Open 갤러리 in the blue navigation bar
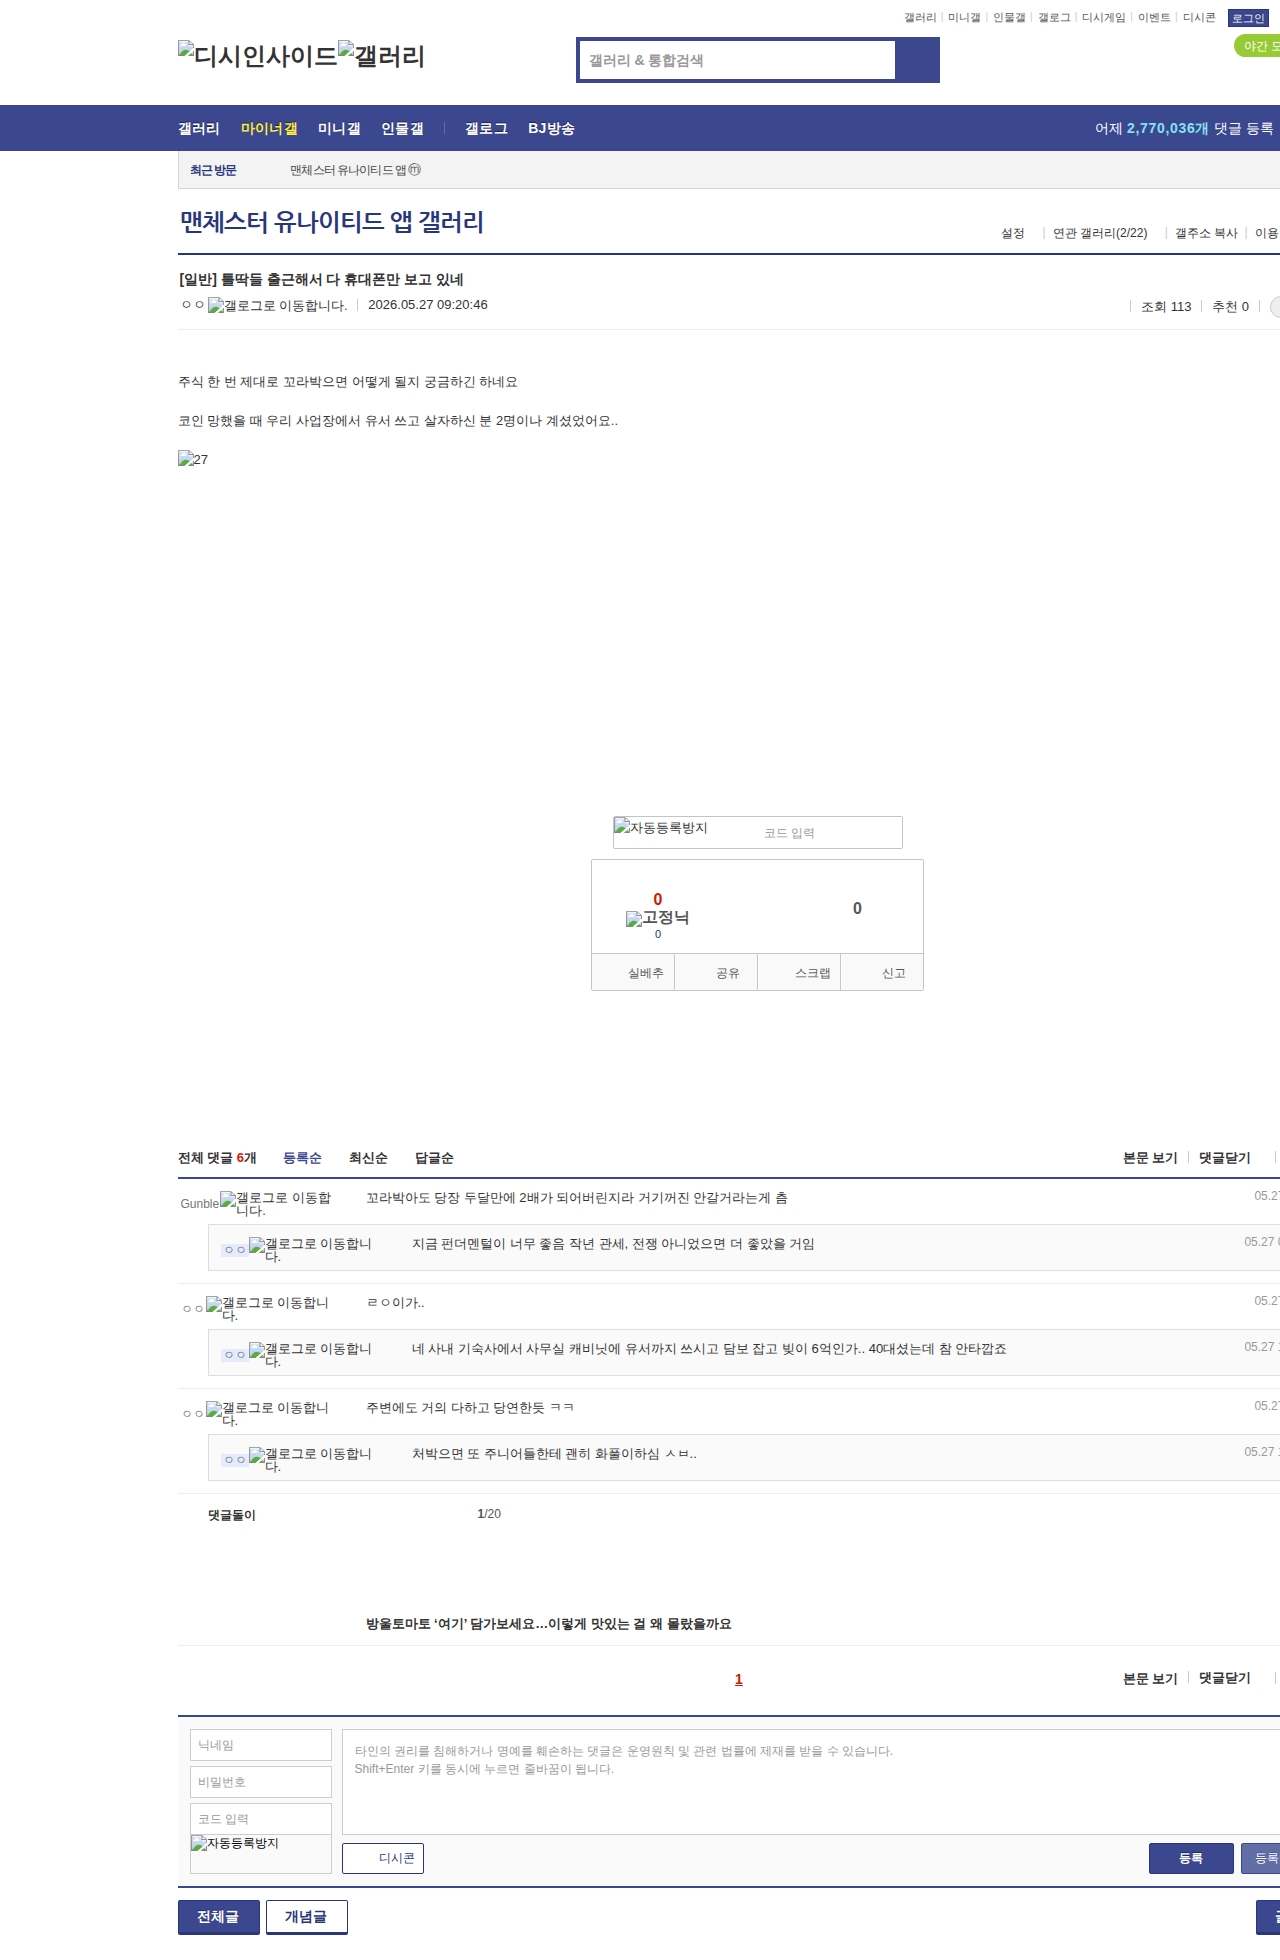This screenshot has height=1960, width=1280. 199,129
